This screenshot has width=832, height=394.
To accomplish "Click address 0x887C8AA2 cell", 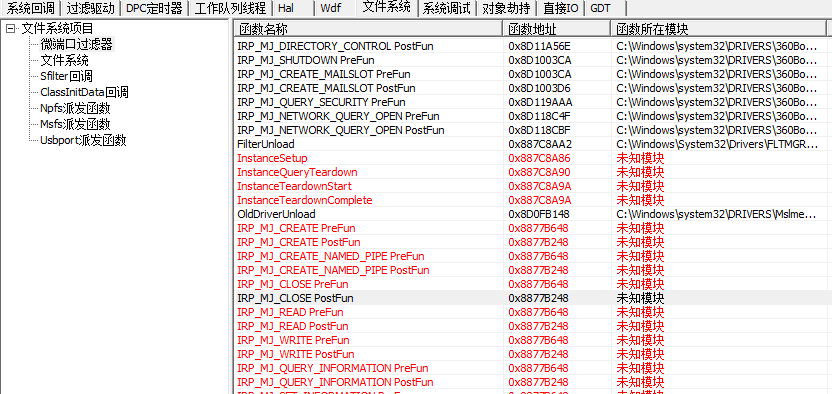I will (x=540, y=144).
